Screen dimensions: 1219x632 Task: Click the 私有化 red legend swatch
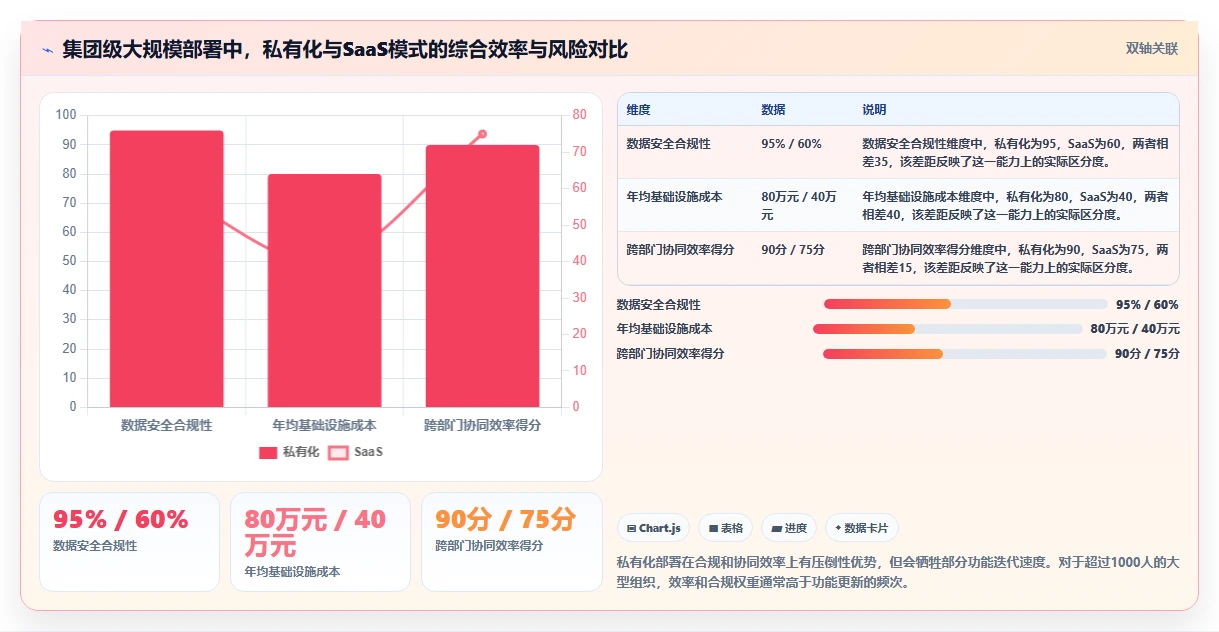click(x=267, y=452)
